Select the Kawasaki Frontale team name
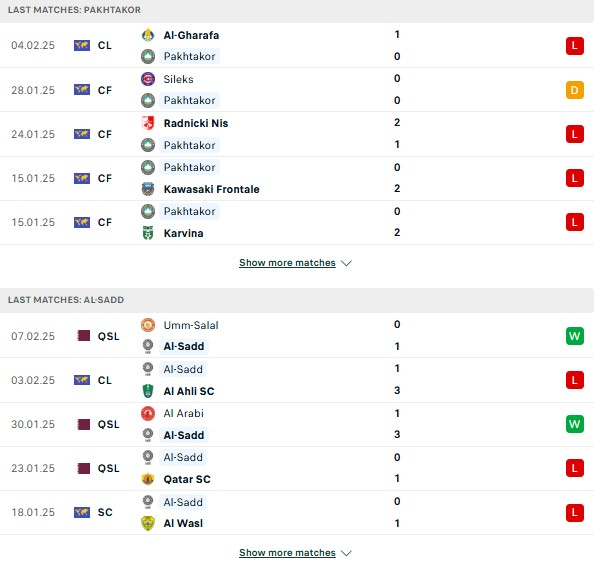 click(211, 189)
